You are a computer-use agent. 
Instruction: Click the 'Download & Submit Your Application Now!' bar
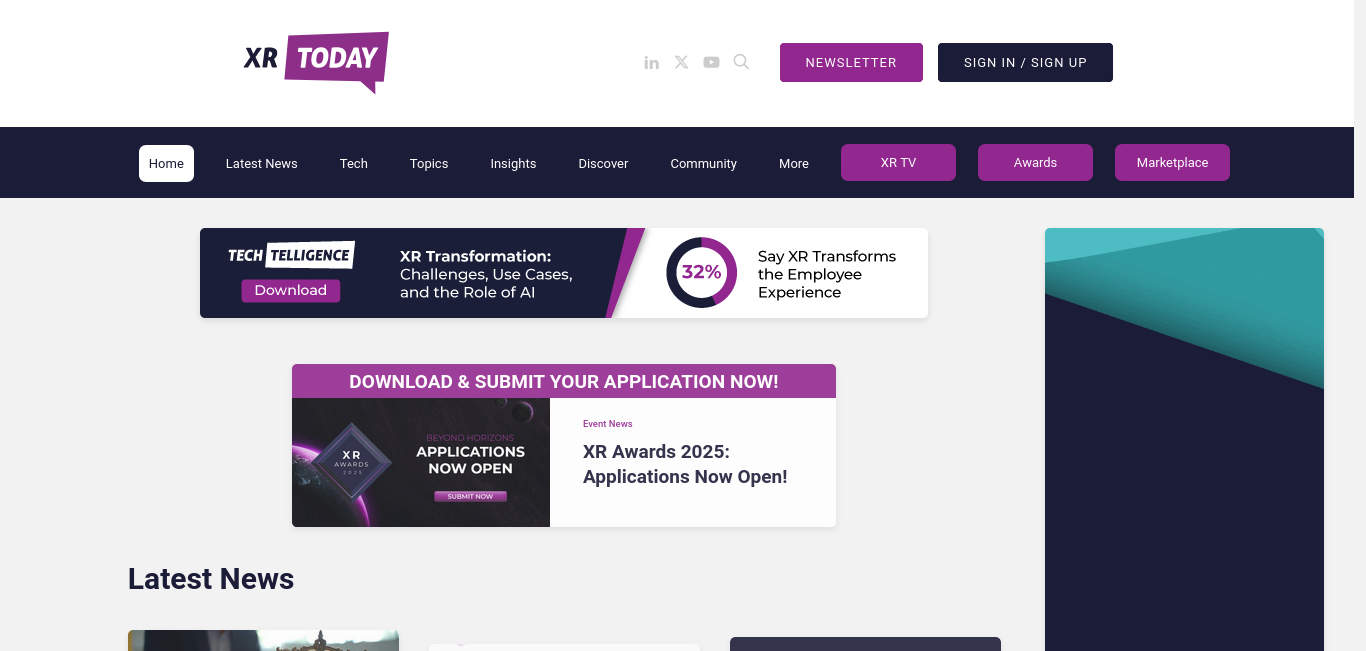point(564,381)
